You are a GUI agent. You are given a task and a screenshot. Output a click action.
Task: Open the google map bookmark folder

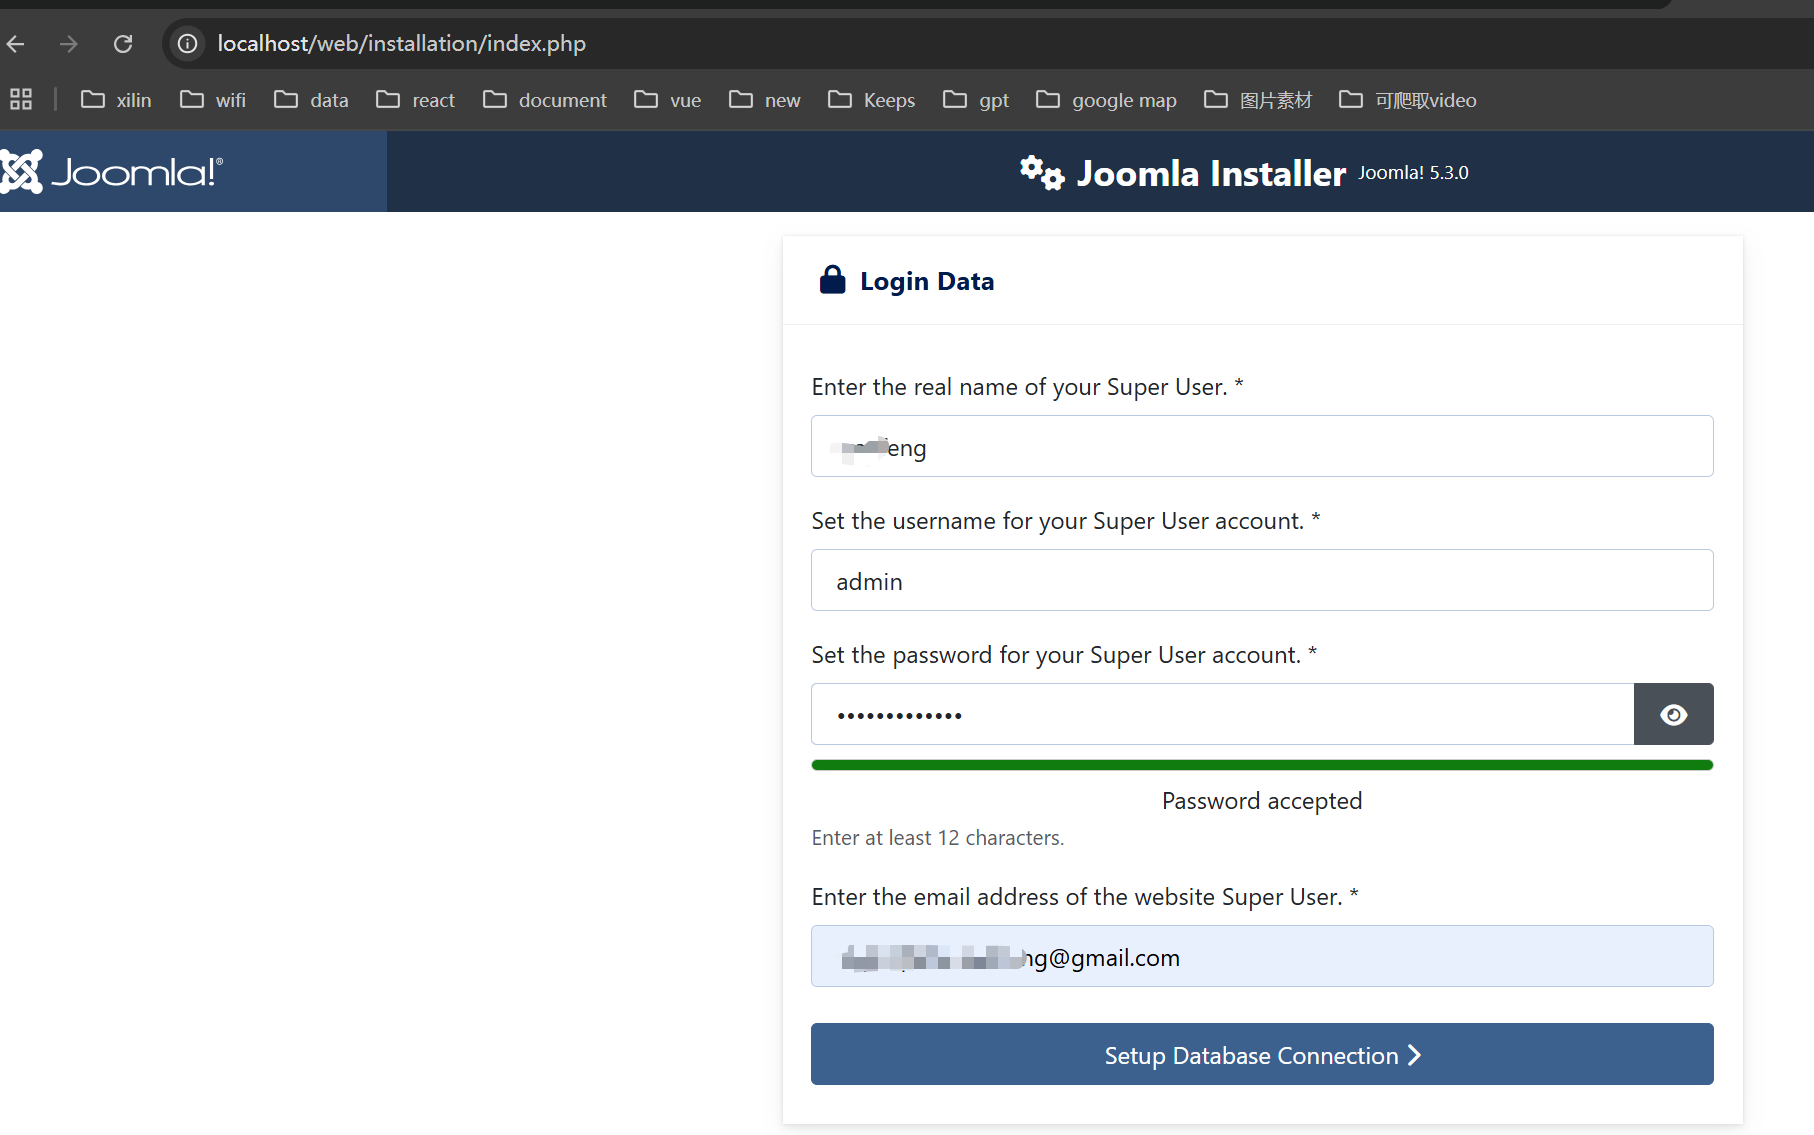click(1106, 100)
